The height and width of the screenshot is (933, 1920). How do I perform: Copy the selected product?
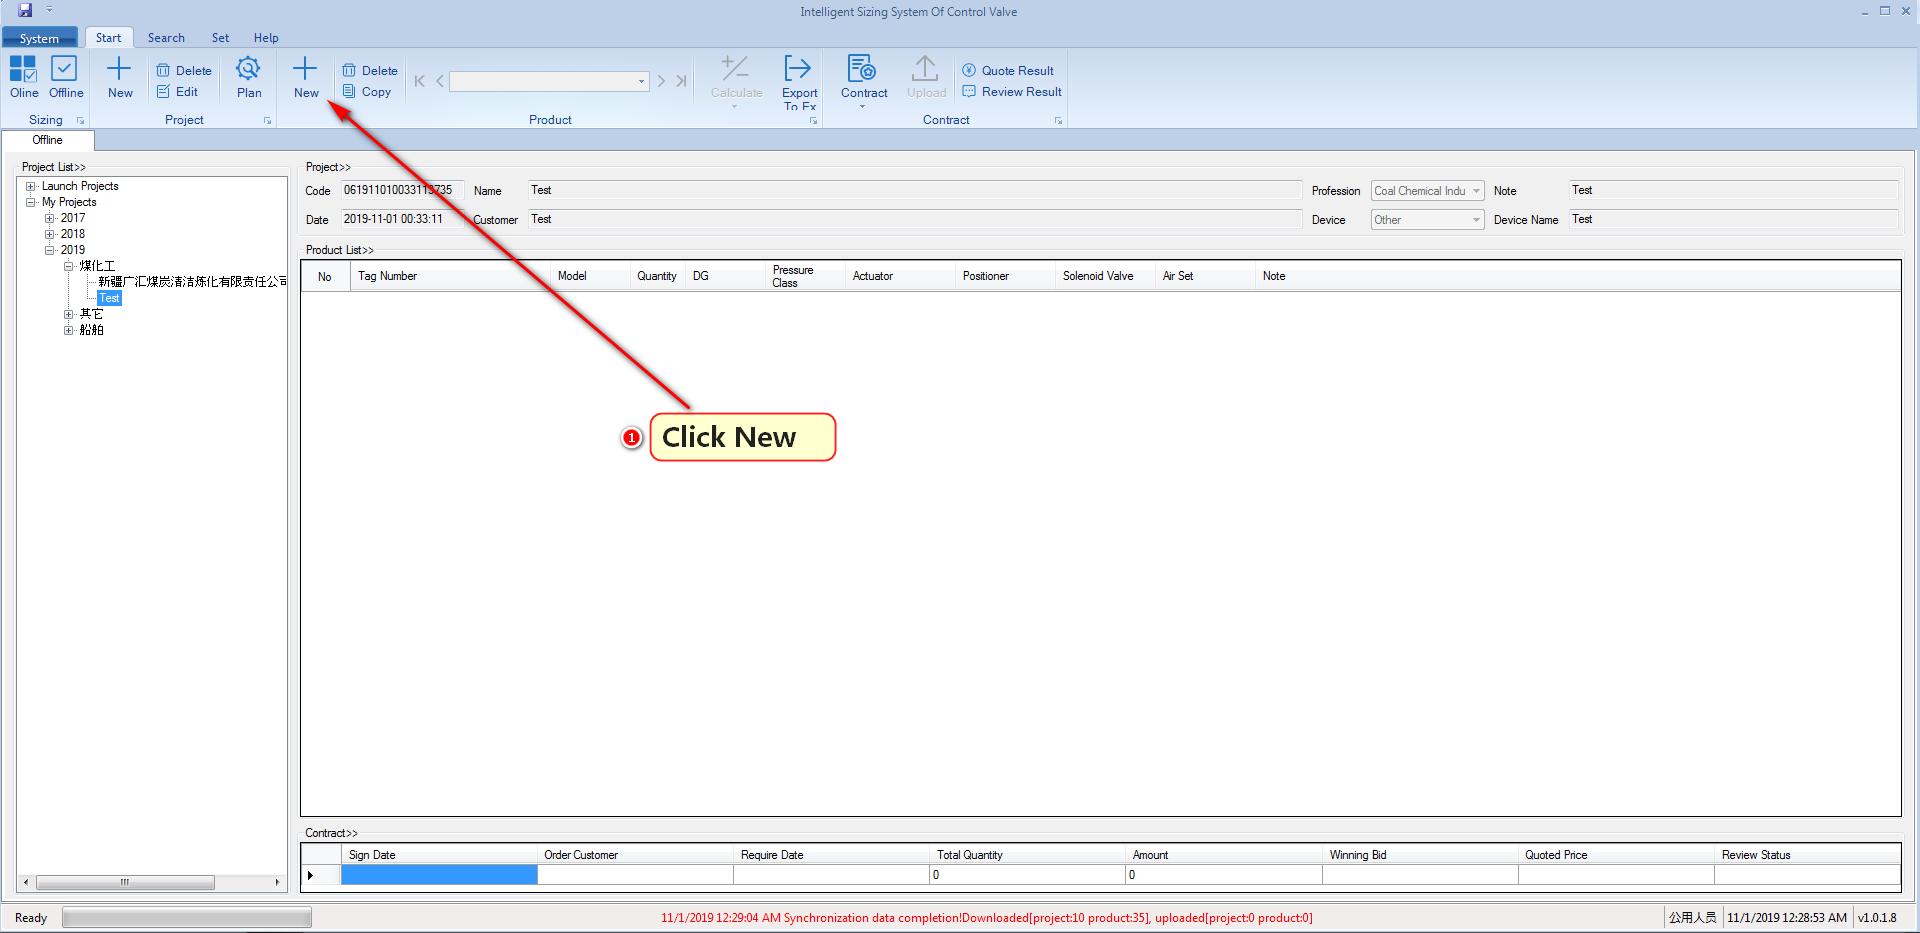367,92
